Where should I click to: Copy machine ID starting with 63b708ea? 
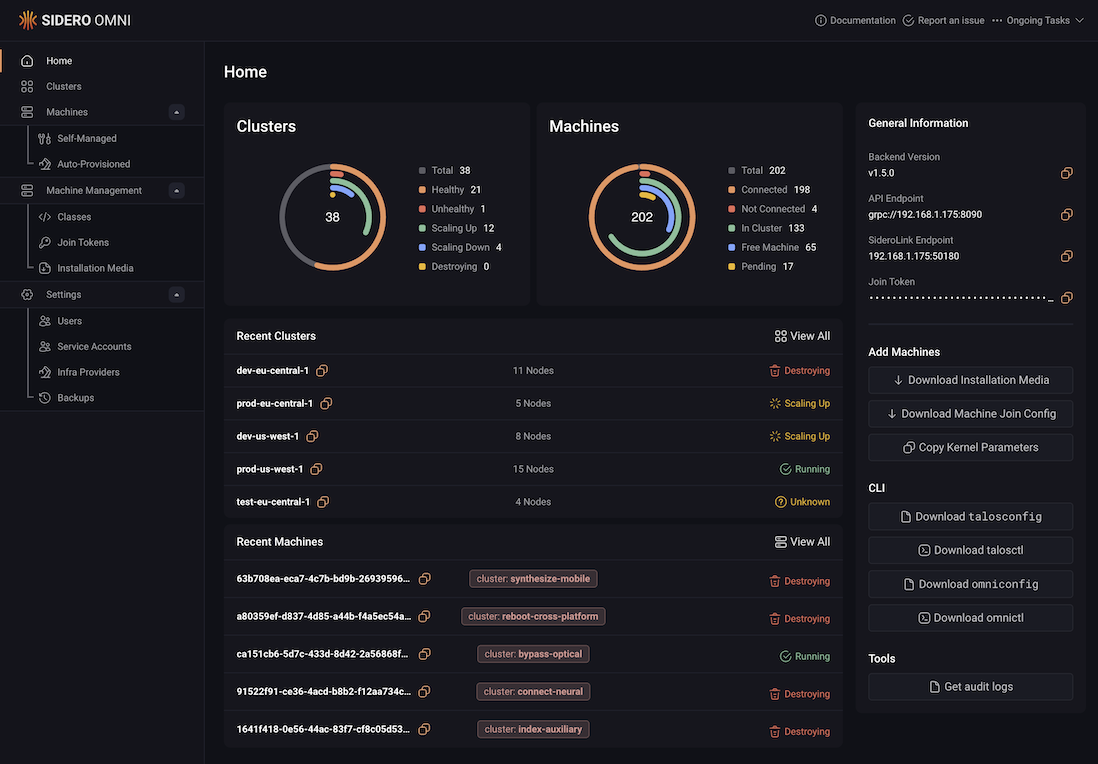click(x=424, y=579)
